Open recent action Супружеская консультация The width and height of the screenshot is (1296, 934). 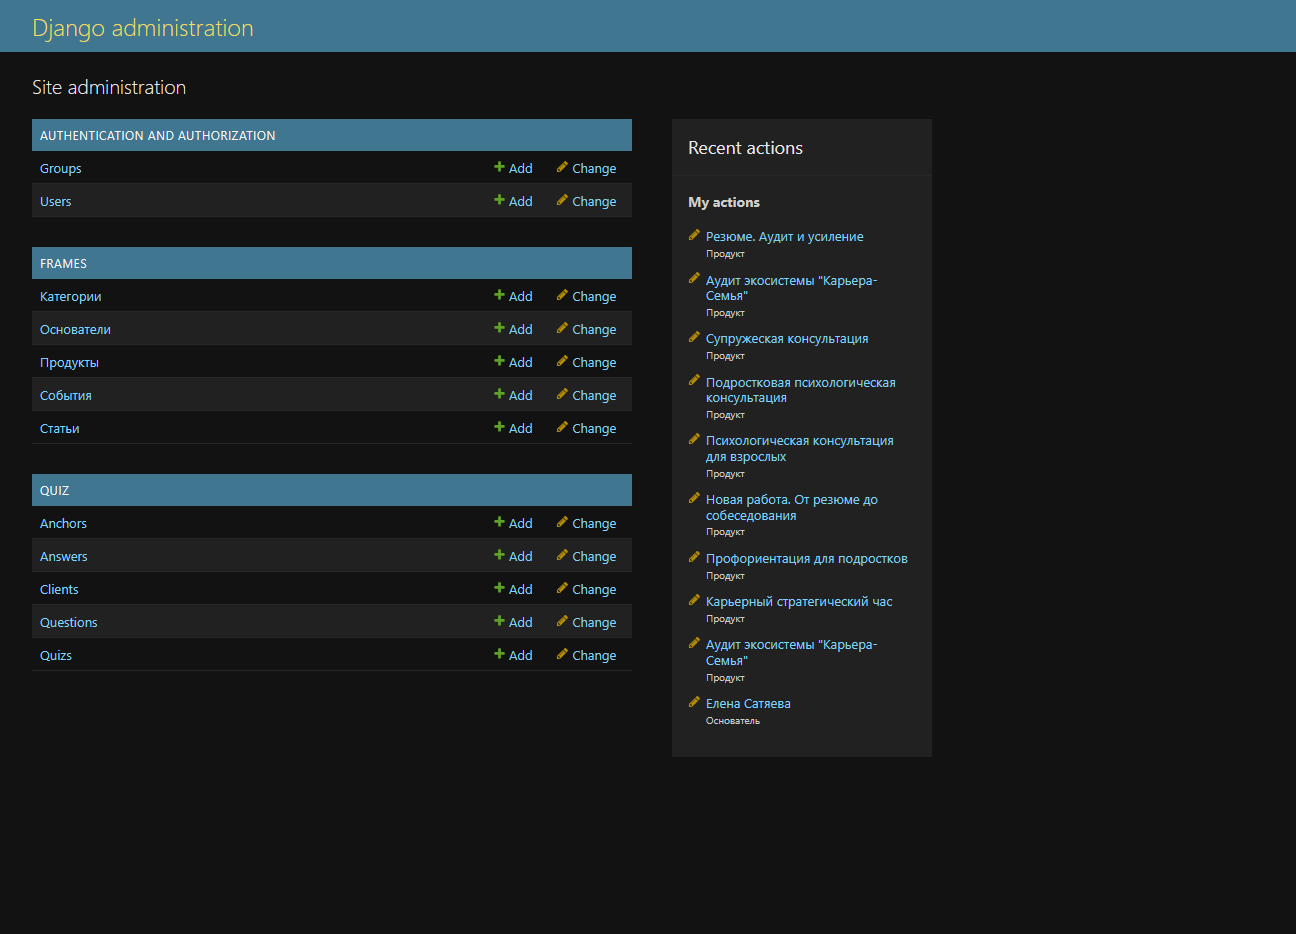(786, 339)
